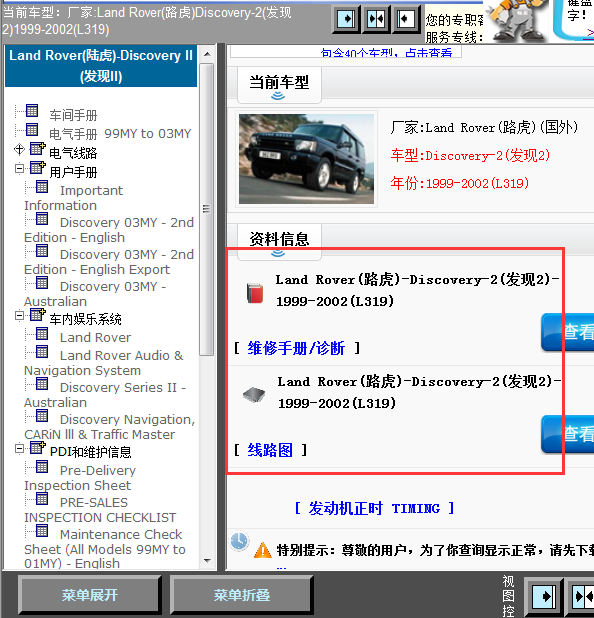Collapse the PDI和维护信息 tree node
Viewport: 594px width, 618px height.
click(x=19, y=449)
